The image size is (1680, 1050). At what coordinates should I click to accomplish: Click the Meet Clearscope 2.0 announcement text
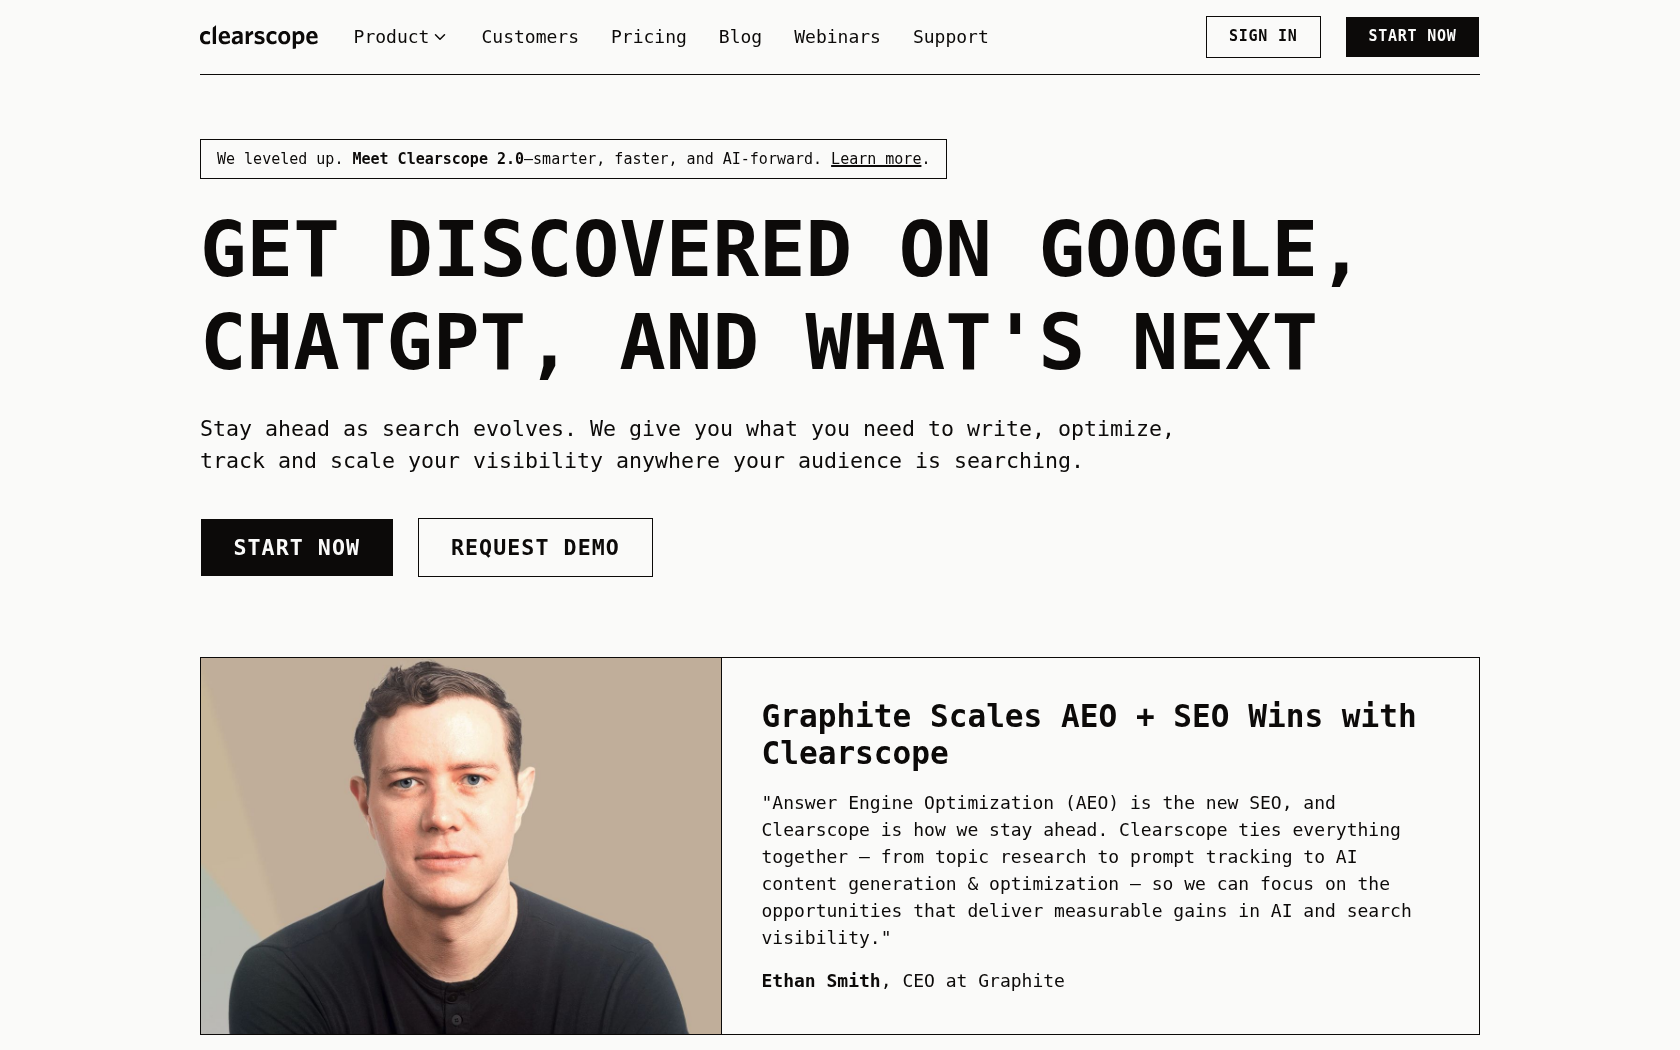point(437,159)
